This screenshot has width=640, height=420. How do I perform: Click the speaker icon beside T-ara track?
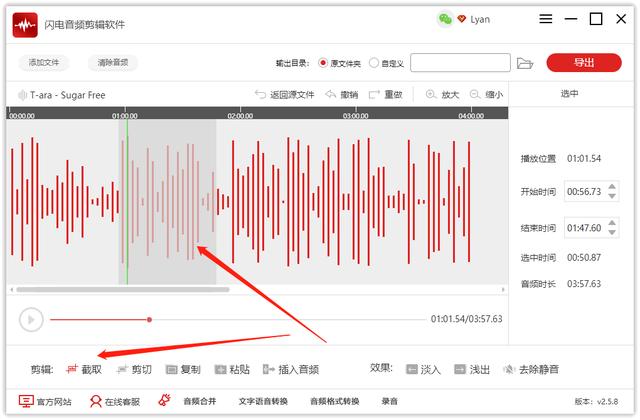tap(22, 95)
